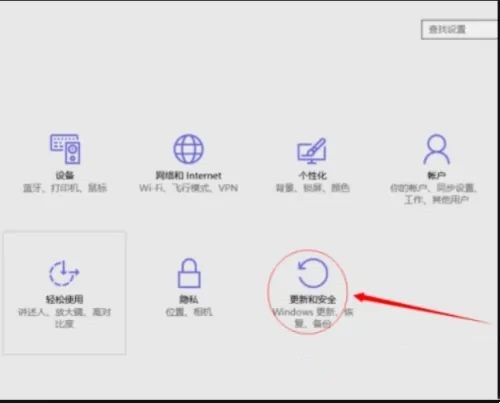
Task: Open the 网络和 Internet globe icon
Action: point(188,149)
